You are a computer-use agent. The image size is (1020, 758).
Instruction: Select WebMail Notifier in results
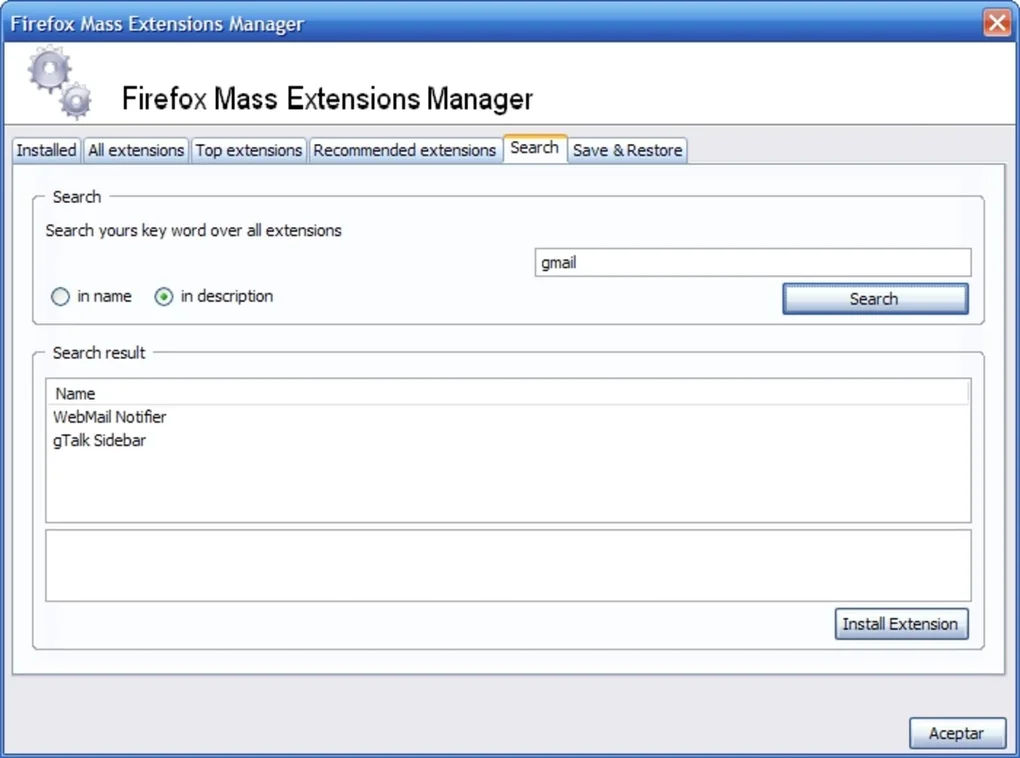pyautogui.click(x=109, y=417)
